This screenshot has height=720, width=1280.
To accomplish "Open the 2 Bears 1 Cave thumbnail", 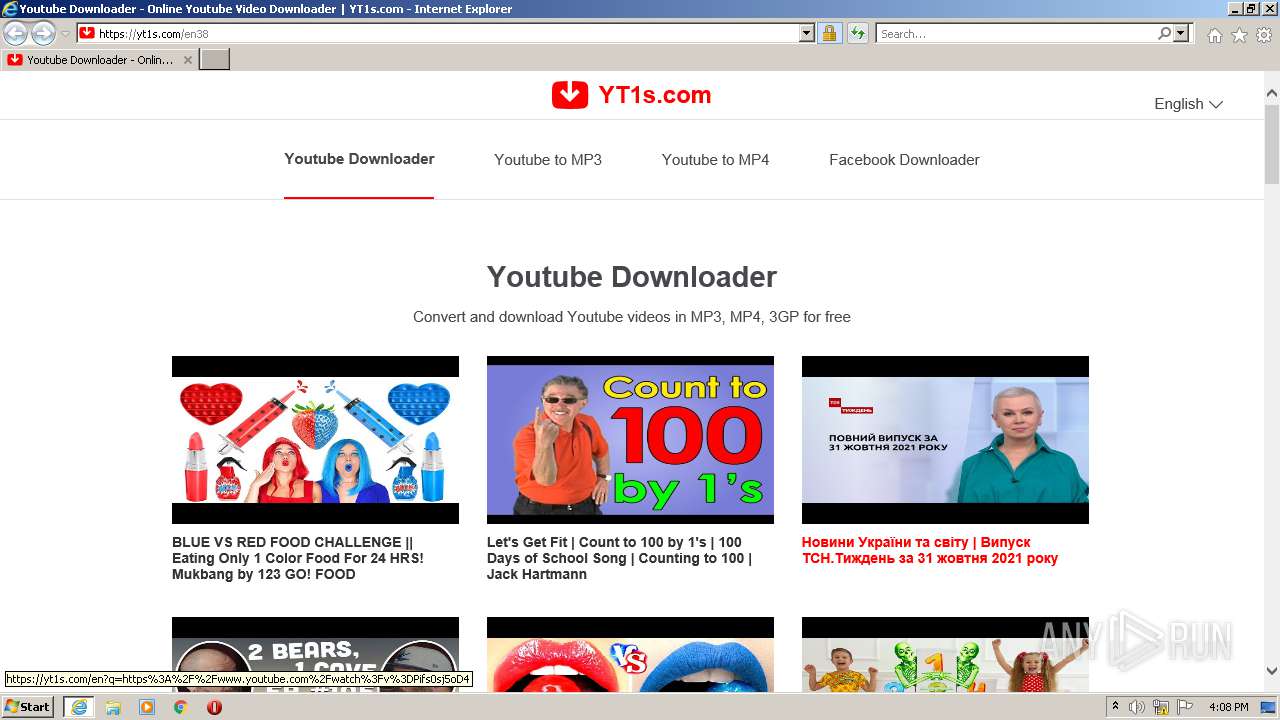I will click(315, 654).
